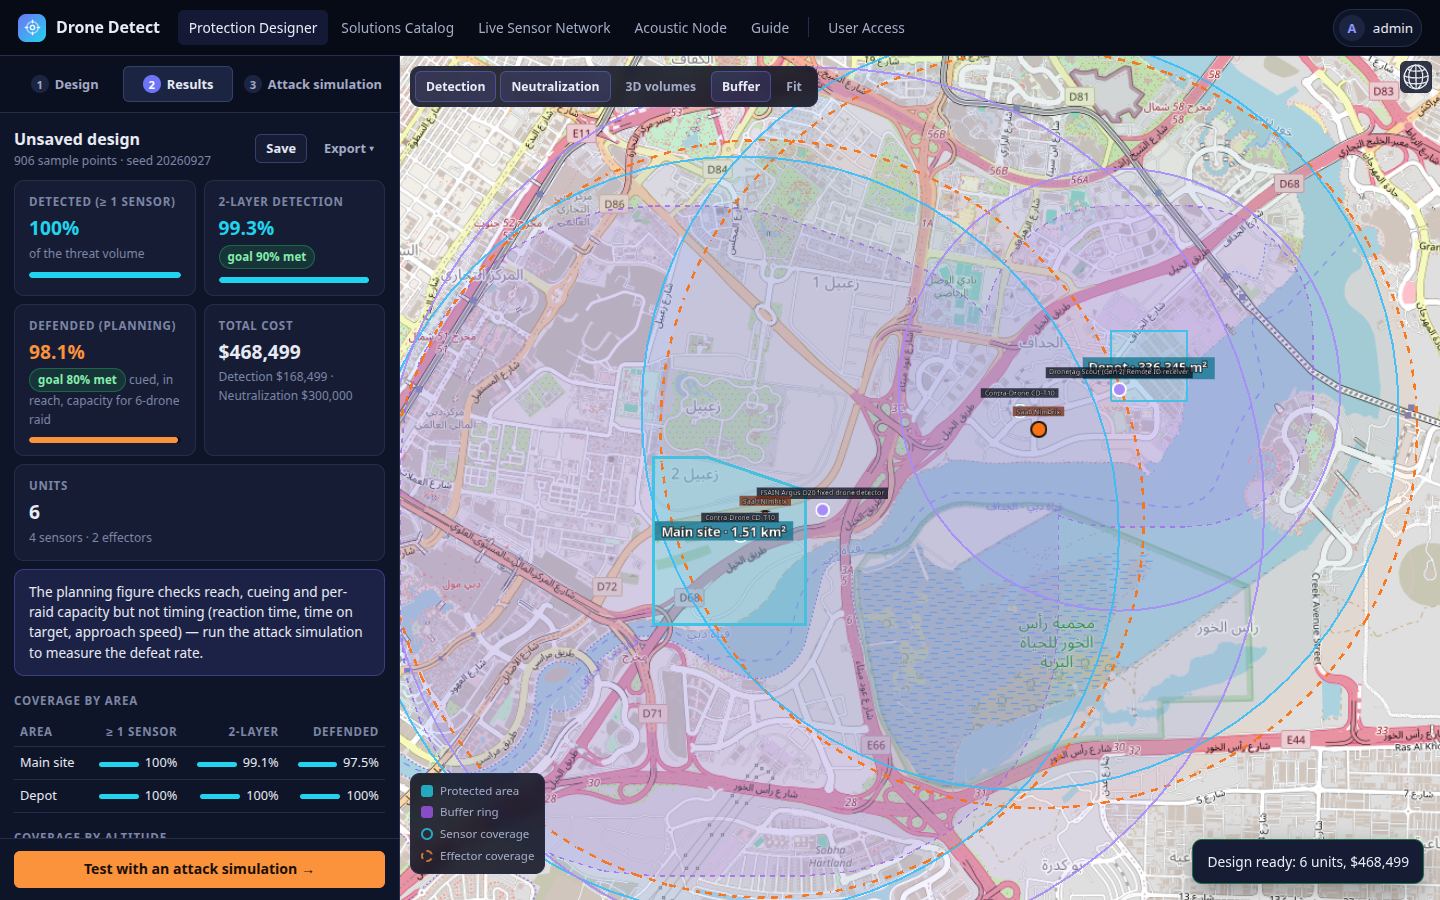Click the admin avatar icon
This screenshot has height=900, width=1440.
[x=1352, y=28]
